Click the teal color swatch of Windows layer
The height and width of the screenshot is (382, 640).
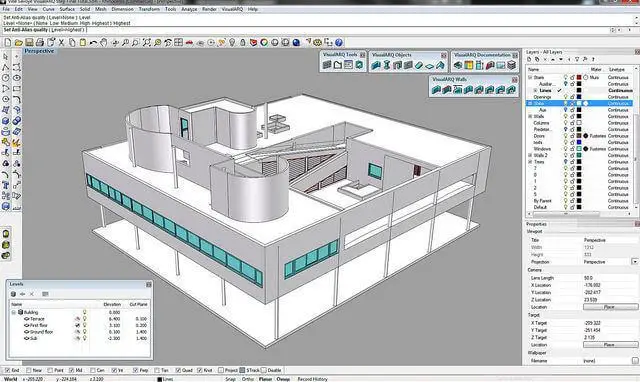(x=579, y=149)
